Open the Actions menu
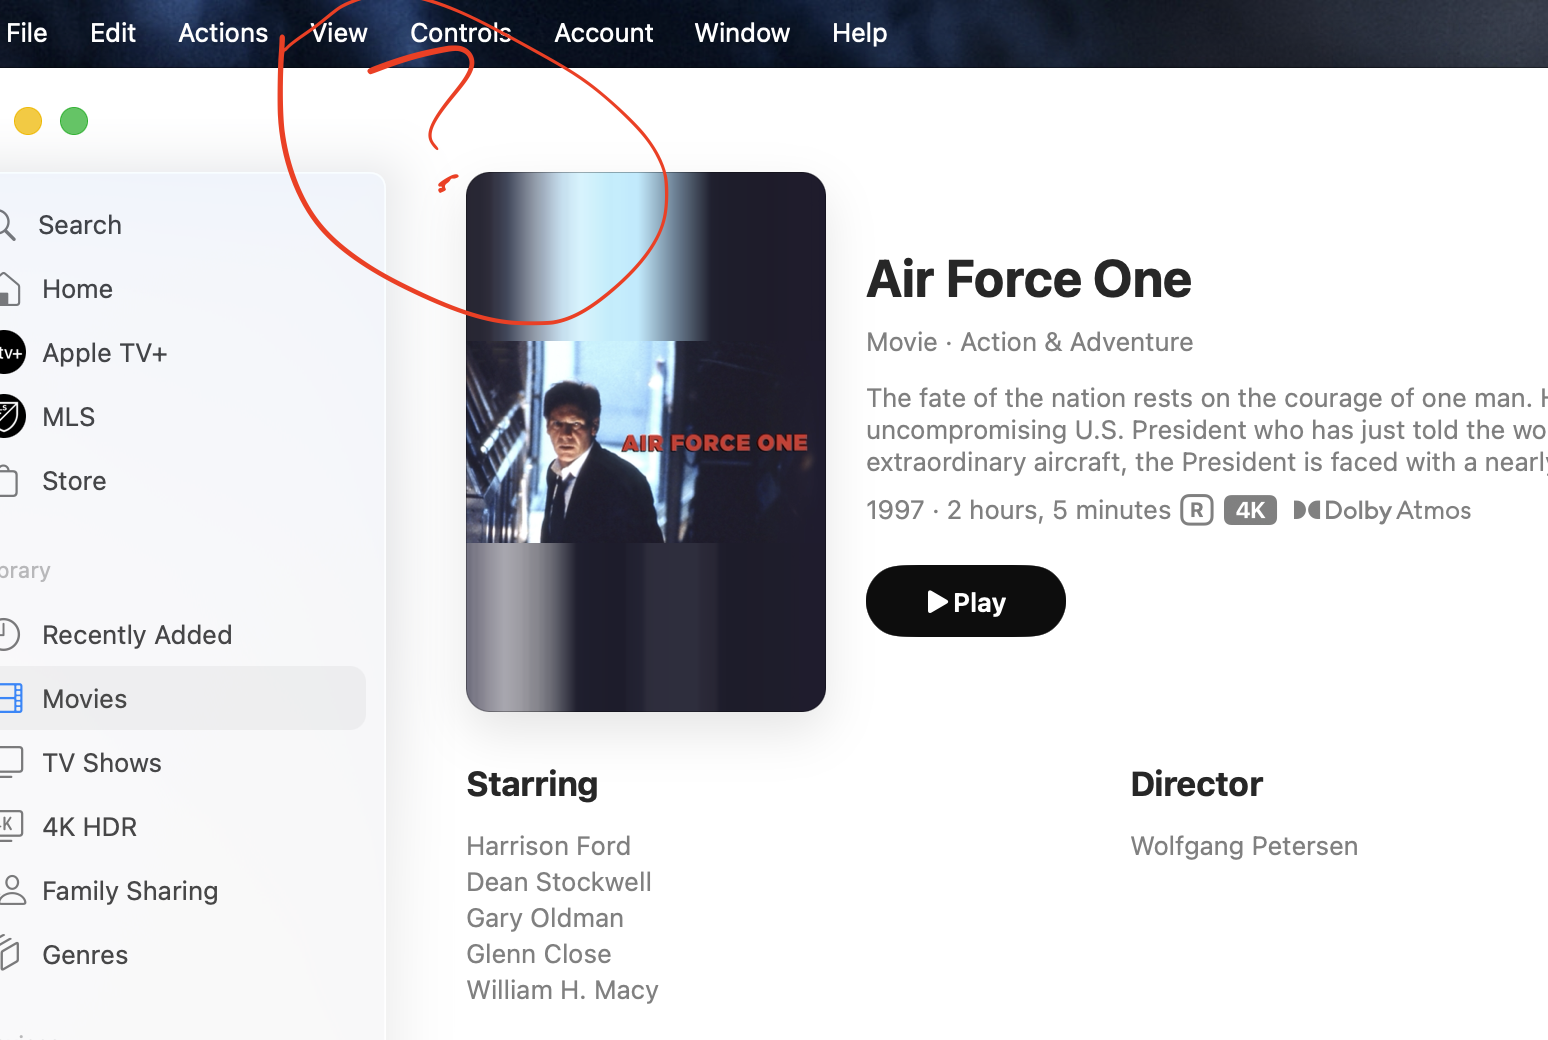The width and height of the screenshot is (1548, 1040). (x=223, y=33)
